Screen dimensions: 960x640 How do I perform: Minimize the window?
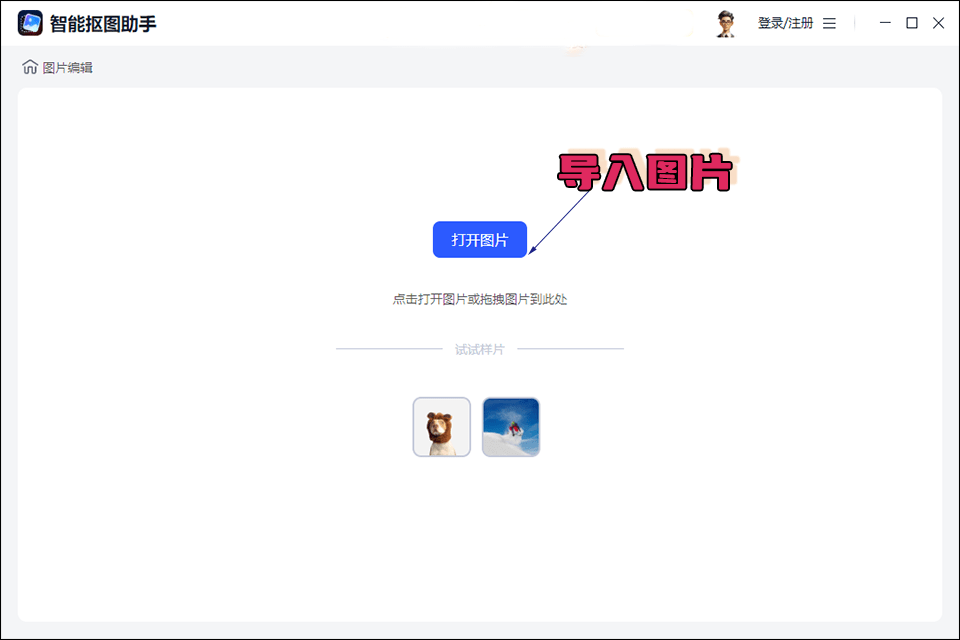click(x=885, y=23)
